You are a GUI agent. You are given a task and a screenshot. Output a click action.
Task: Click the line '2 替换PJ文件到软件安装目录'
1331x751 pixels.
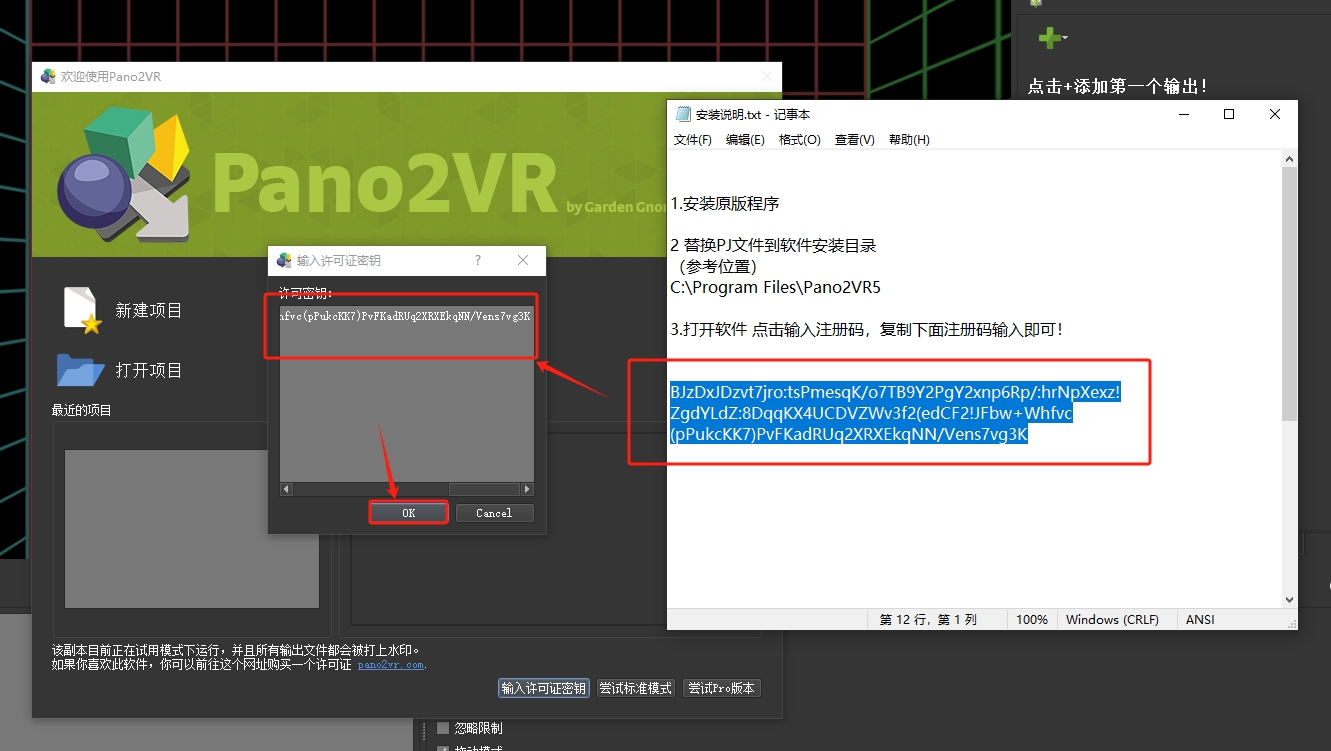(773, 245)
